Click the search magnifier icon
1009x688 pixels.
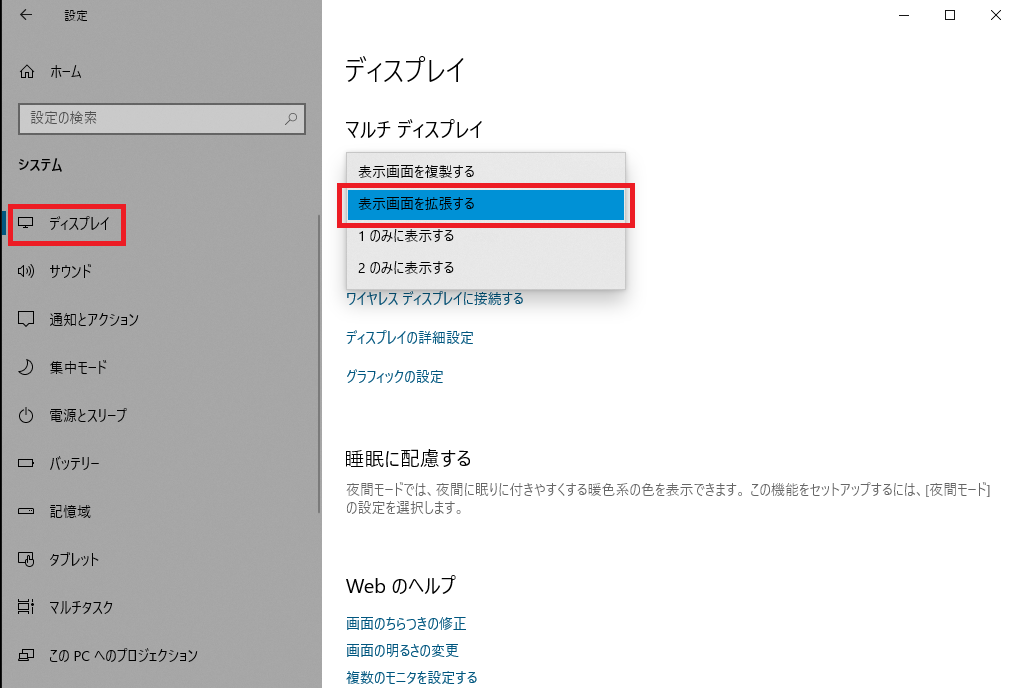tap(291, 118)
